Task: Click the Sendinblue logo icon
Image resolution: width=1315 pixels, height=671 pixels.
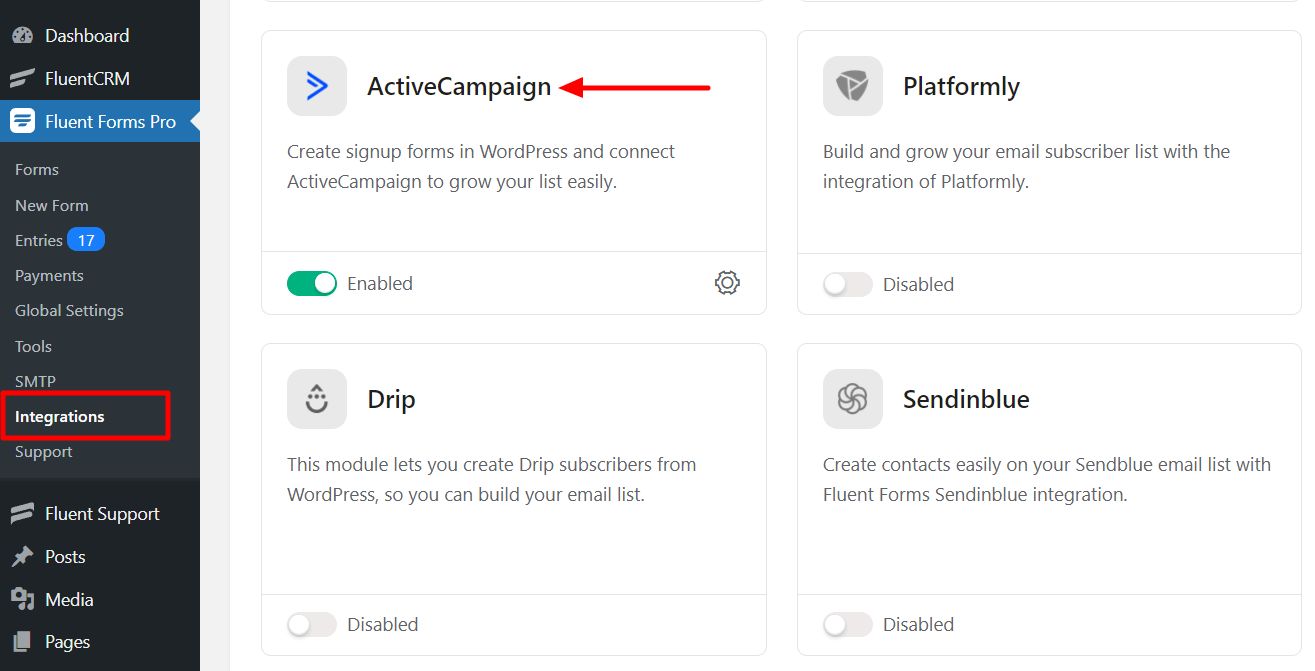Action: [x=853, y=399]
